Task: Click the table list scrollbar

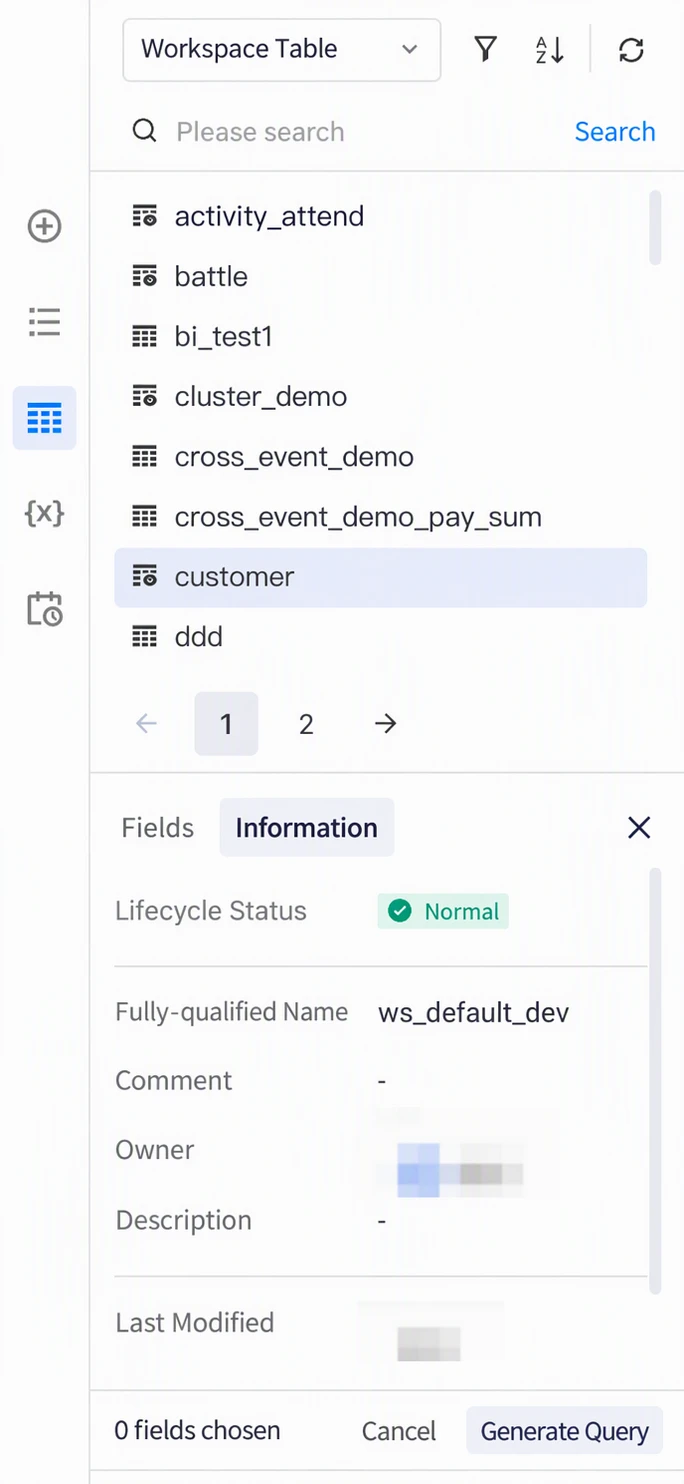Action: pos(655,228)
